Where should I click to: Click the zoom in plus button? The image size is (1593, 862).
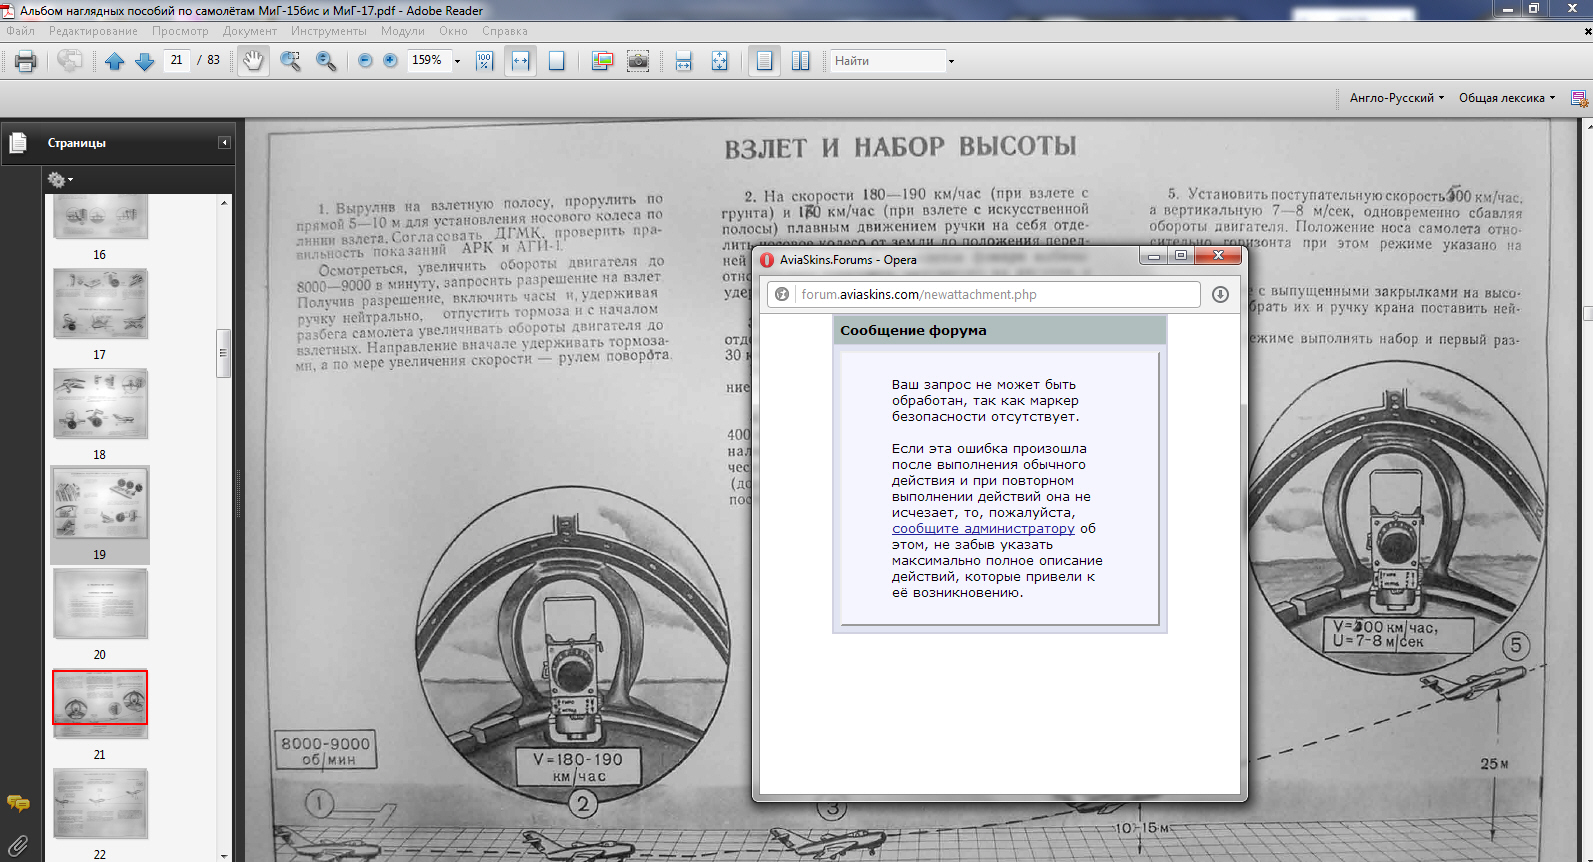point(391,61)
